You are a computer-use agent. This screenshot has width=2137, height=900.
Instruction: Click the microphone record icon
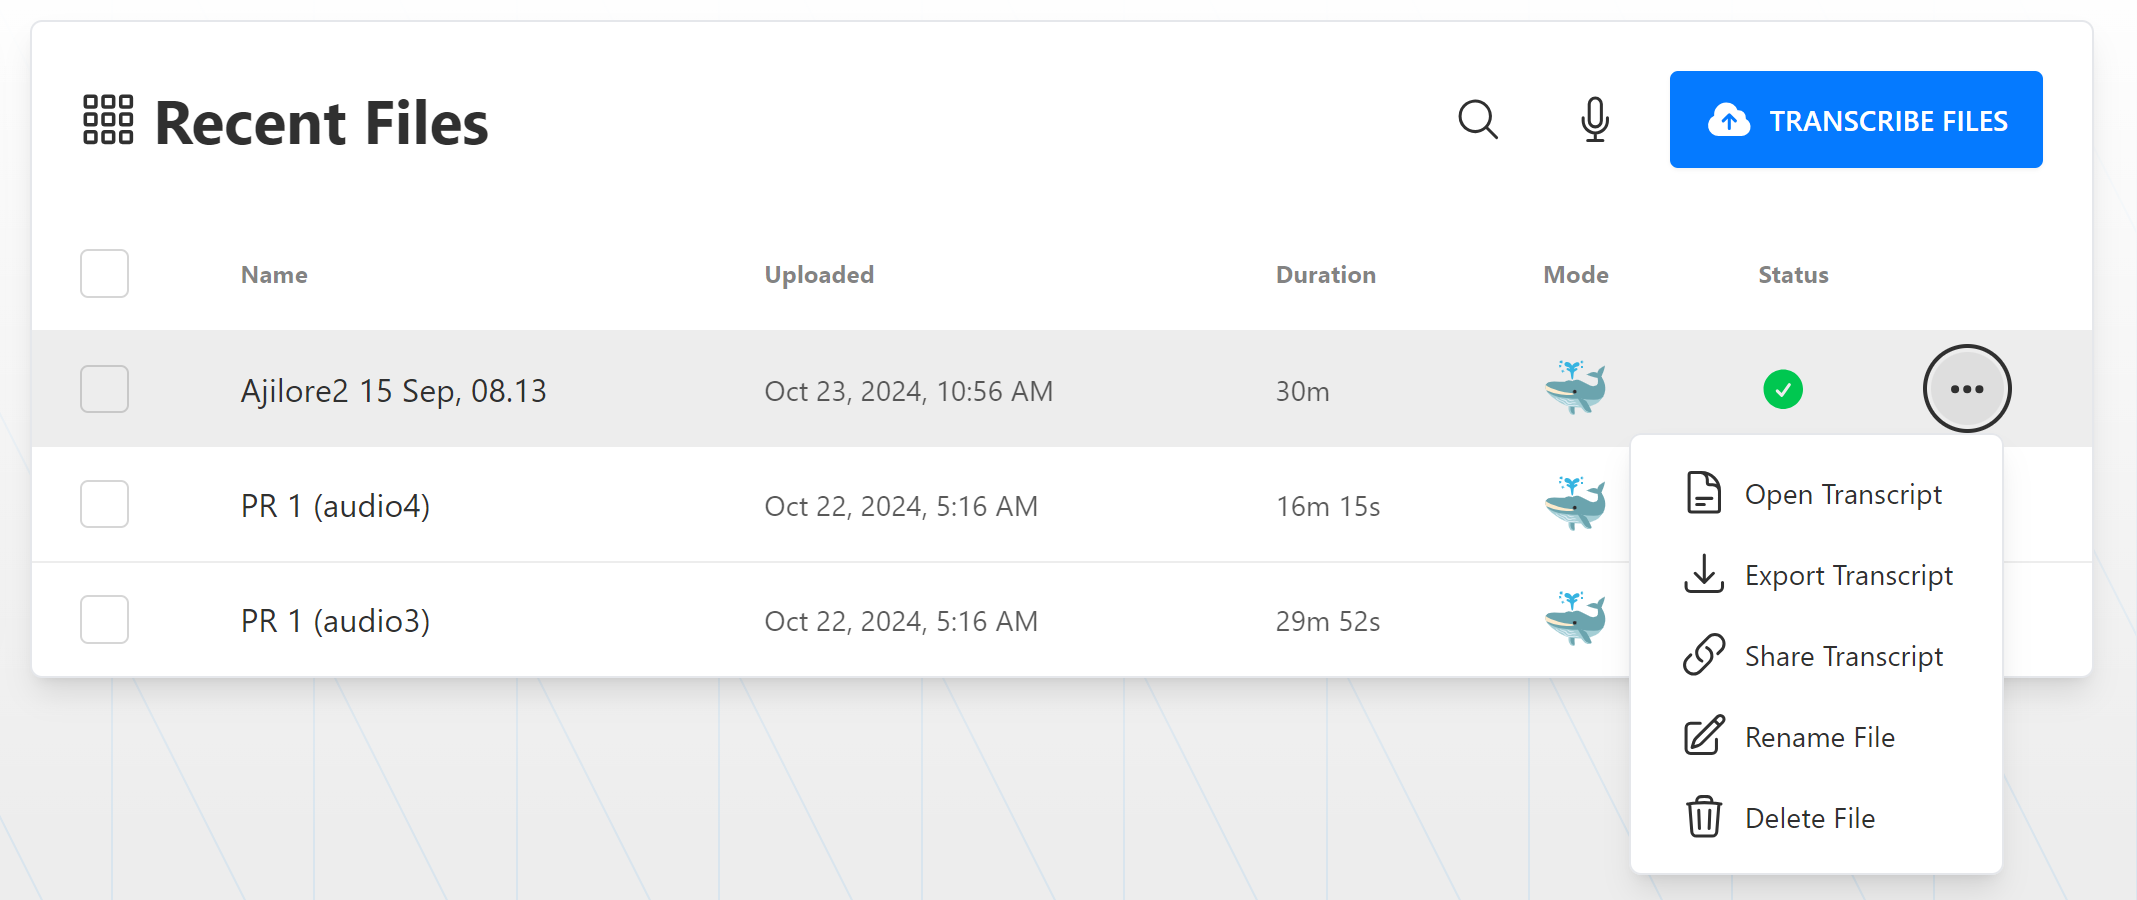(x=1595, y=120)
